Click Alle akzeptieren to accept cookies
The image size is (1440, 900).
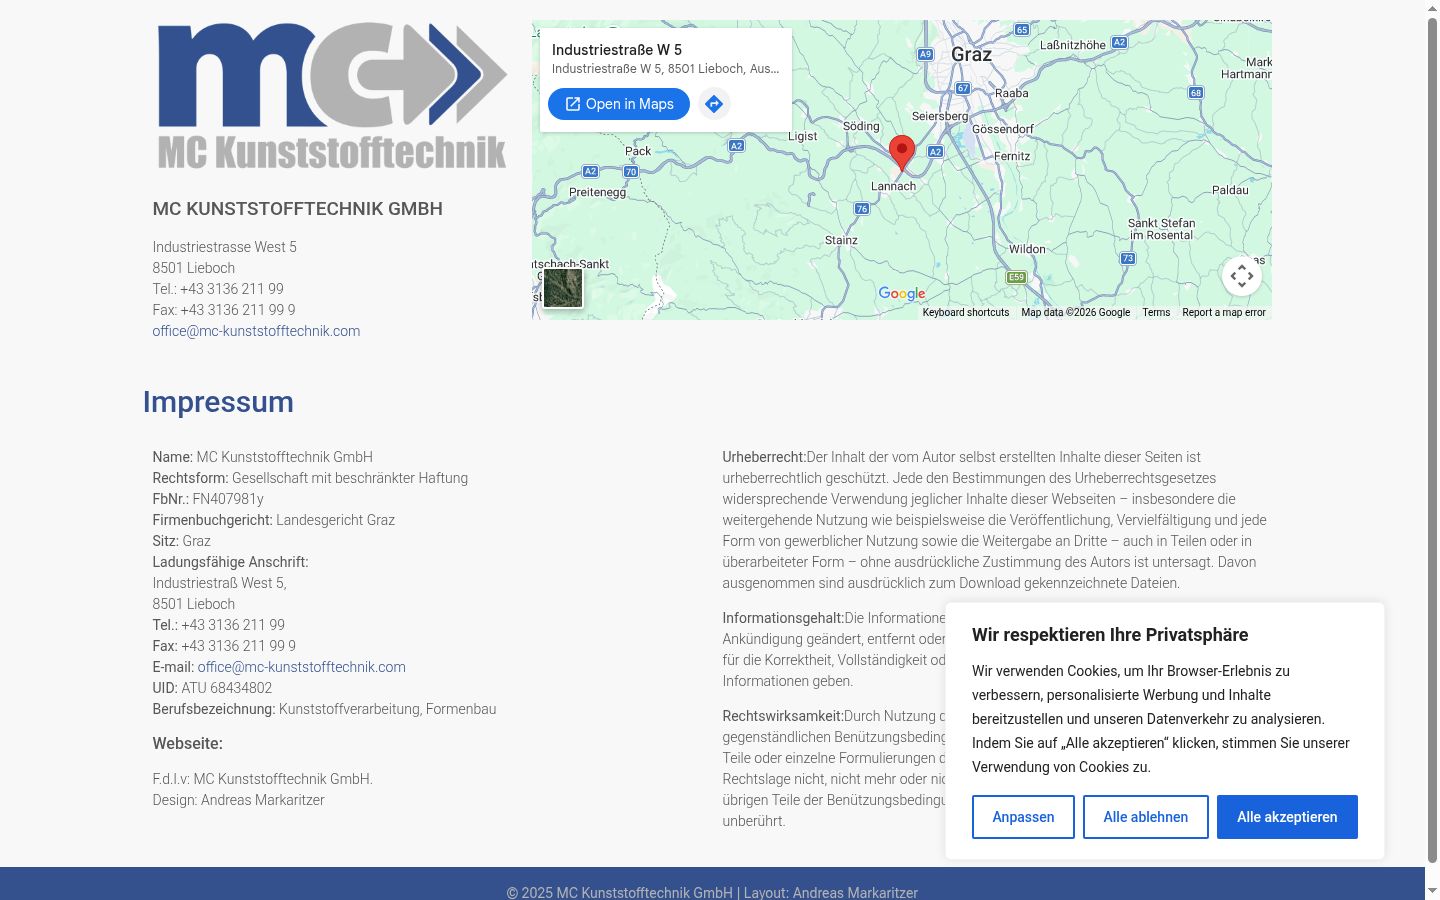tap(1287, 817)
